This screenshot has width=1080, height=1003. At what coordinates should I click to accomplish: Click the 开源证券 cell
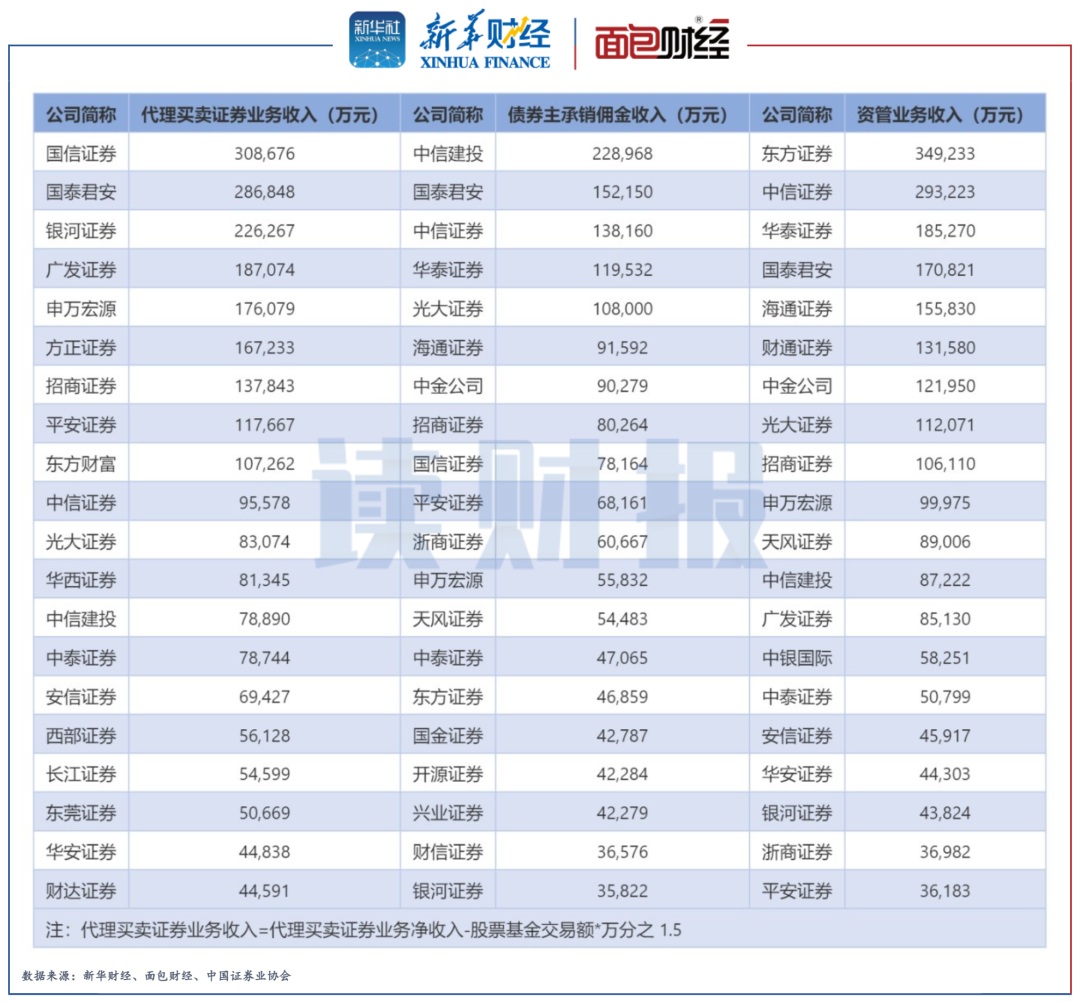pos(448,774)
